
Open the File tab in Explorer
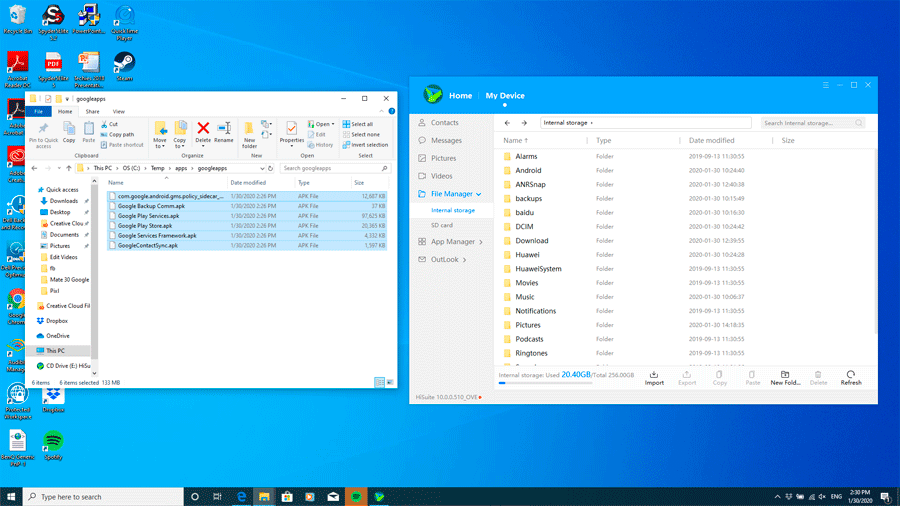38,111
